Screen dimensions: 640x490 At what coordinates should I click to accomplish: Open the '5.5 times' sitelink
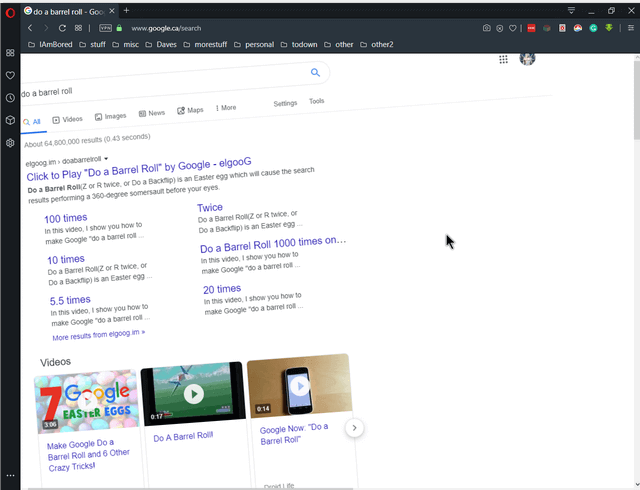[70, 300]
